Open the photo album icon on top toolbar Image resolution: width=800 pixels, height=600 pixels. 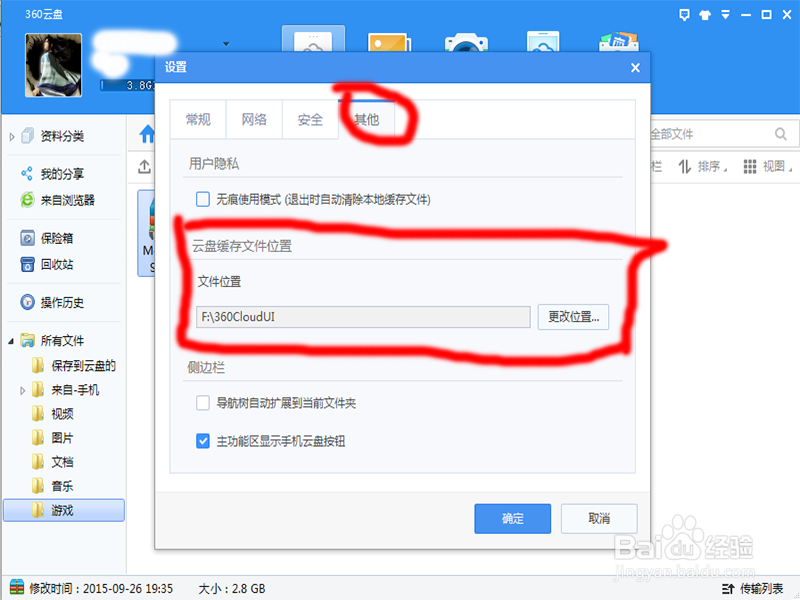pyautogui.click(x=389, y=43)
